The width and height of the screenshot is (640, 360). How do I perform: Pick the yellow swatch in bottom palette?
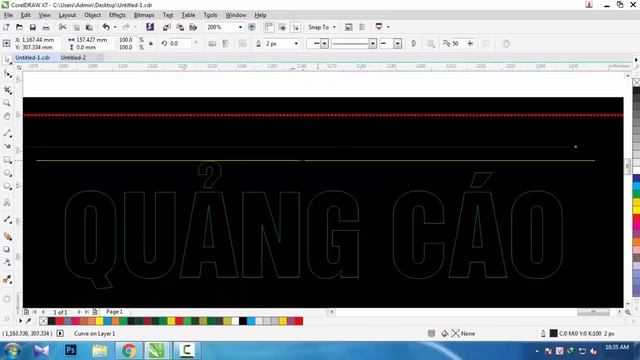[x=99, y=321]
